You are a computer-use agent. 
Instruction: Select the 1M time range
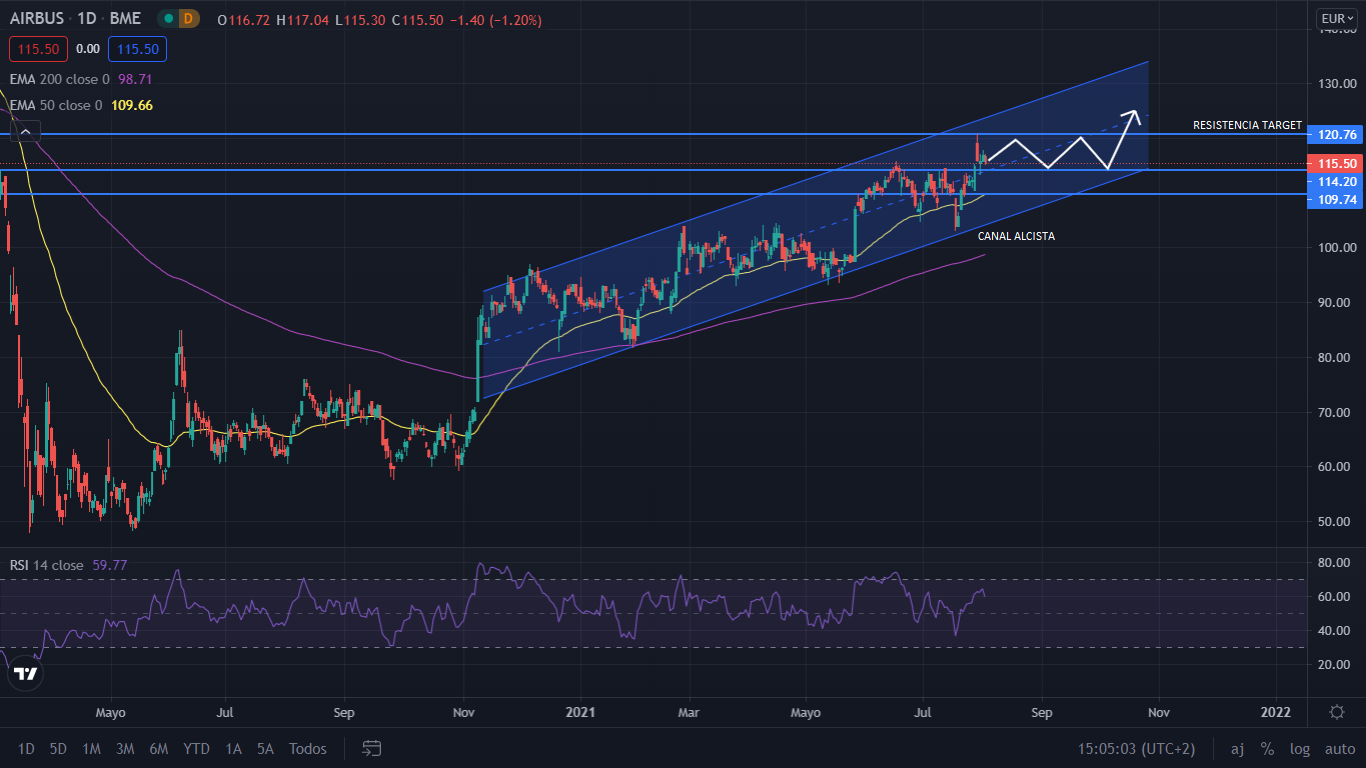[x=91, y=748]
